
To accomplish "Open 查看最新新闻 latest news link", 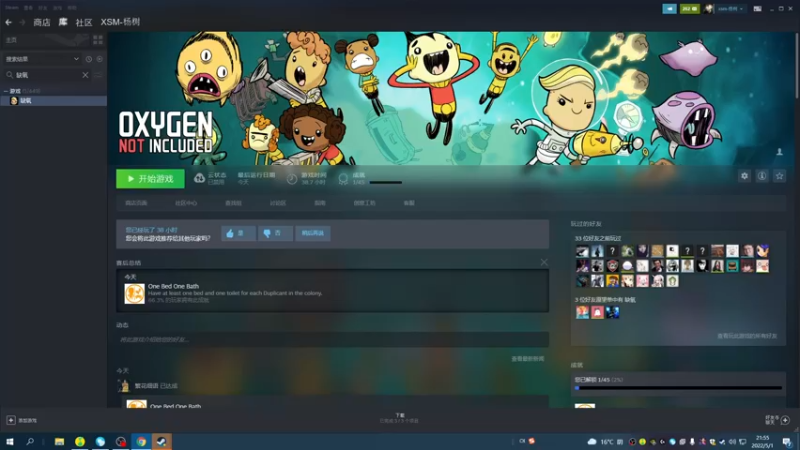I will pyautogui.click(x=528, y=359).
